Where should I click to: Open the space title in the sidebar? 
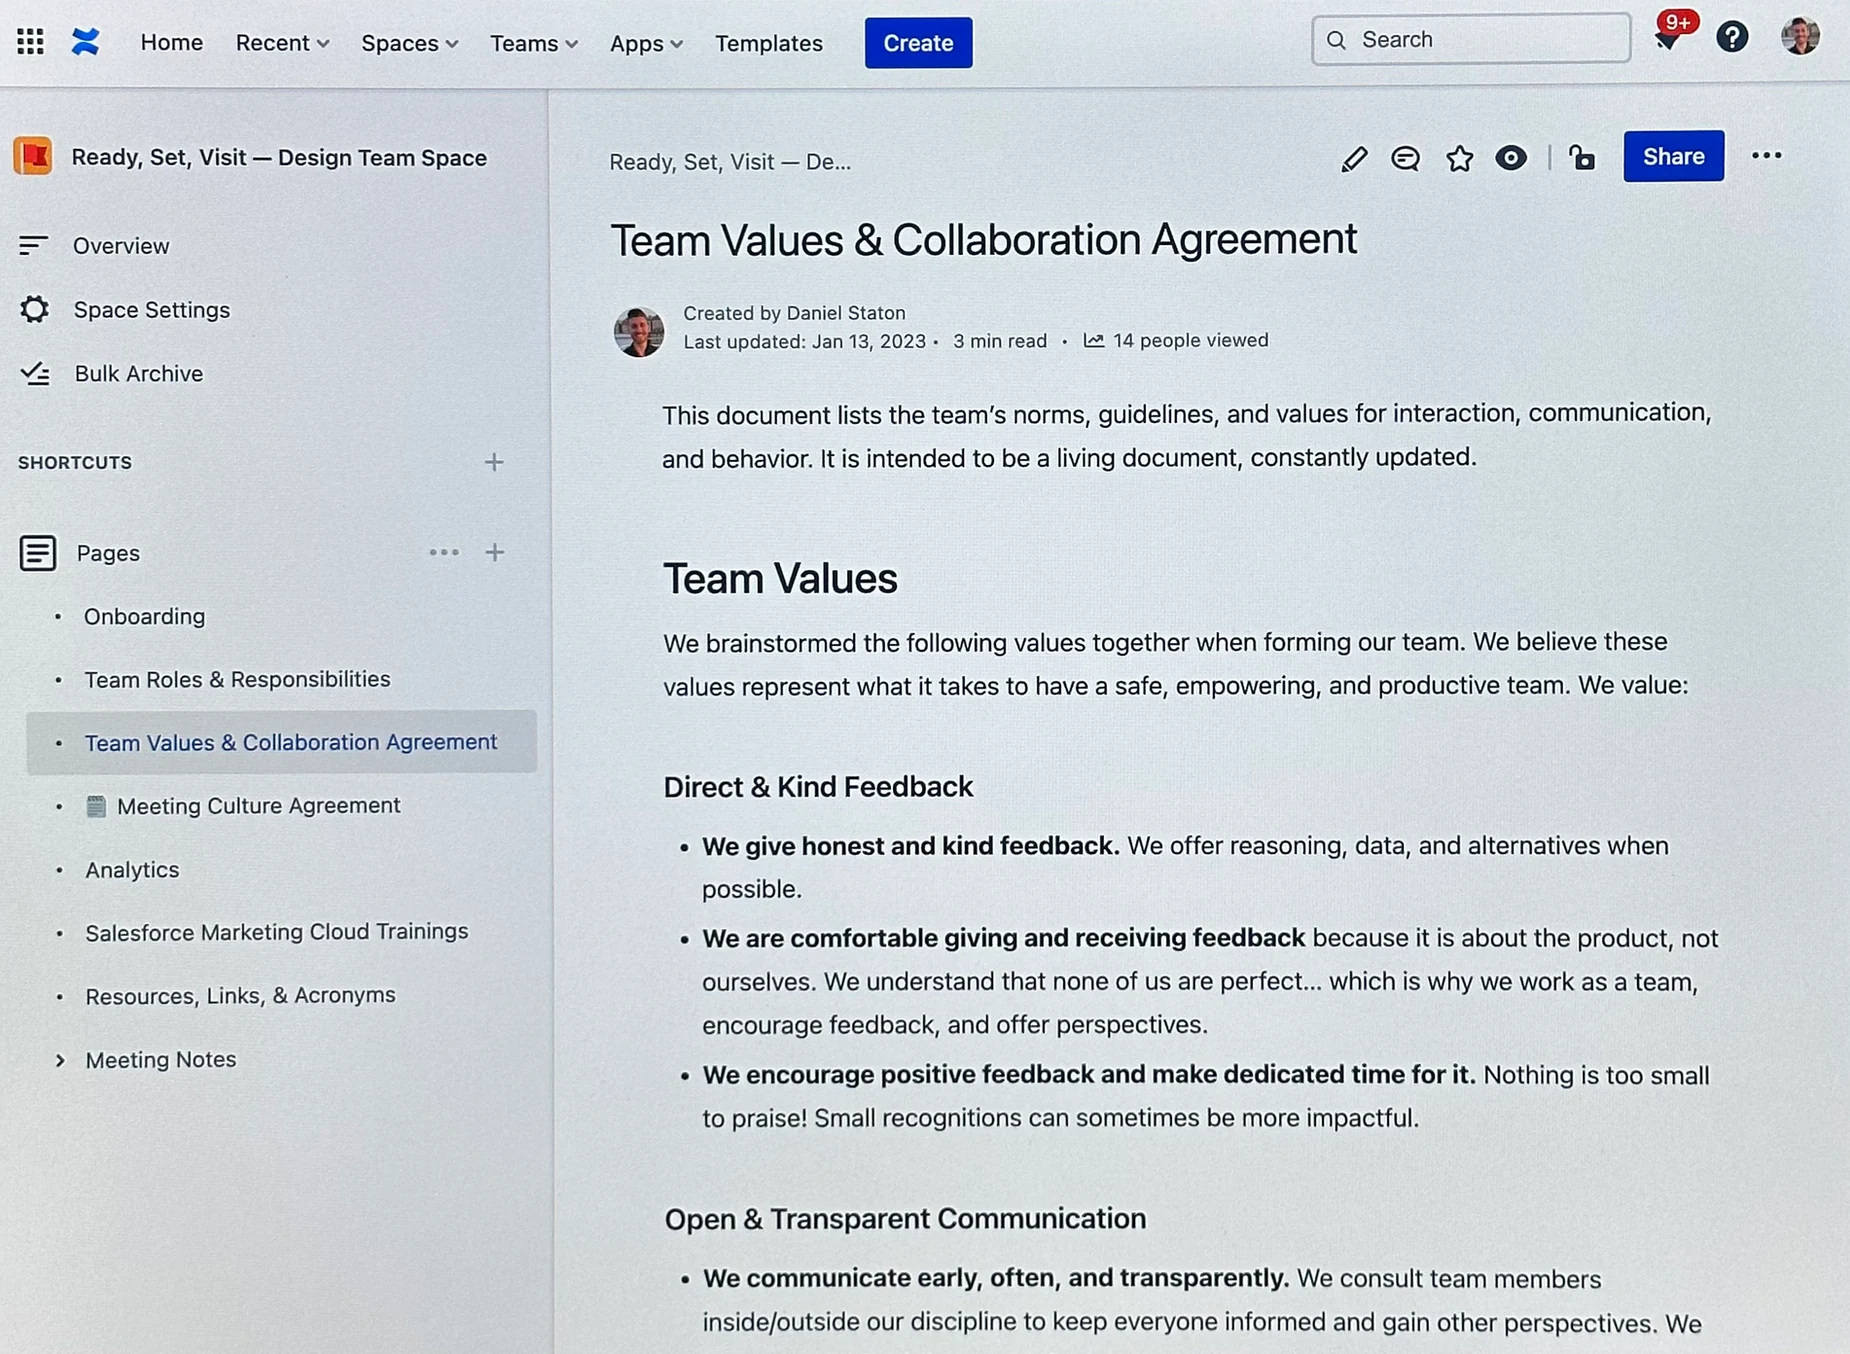(x=279, y=158)
